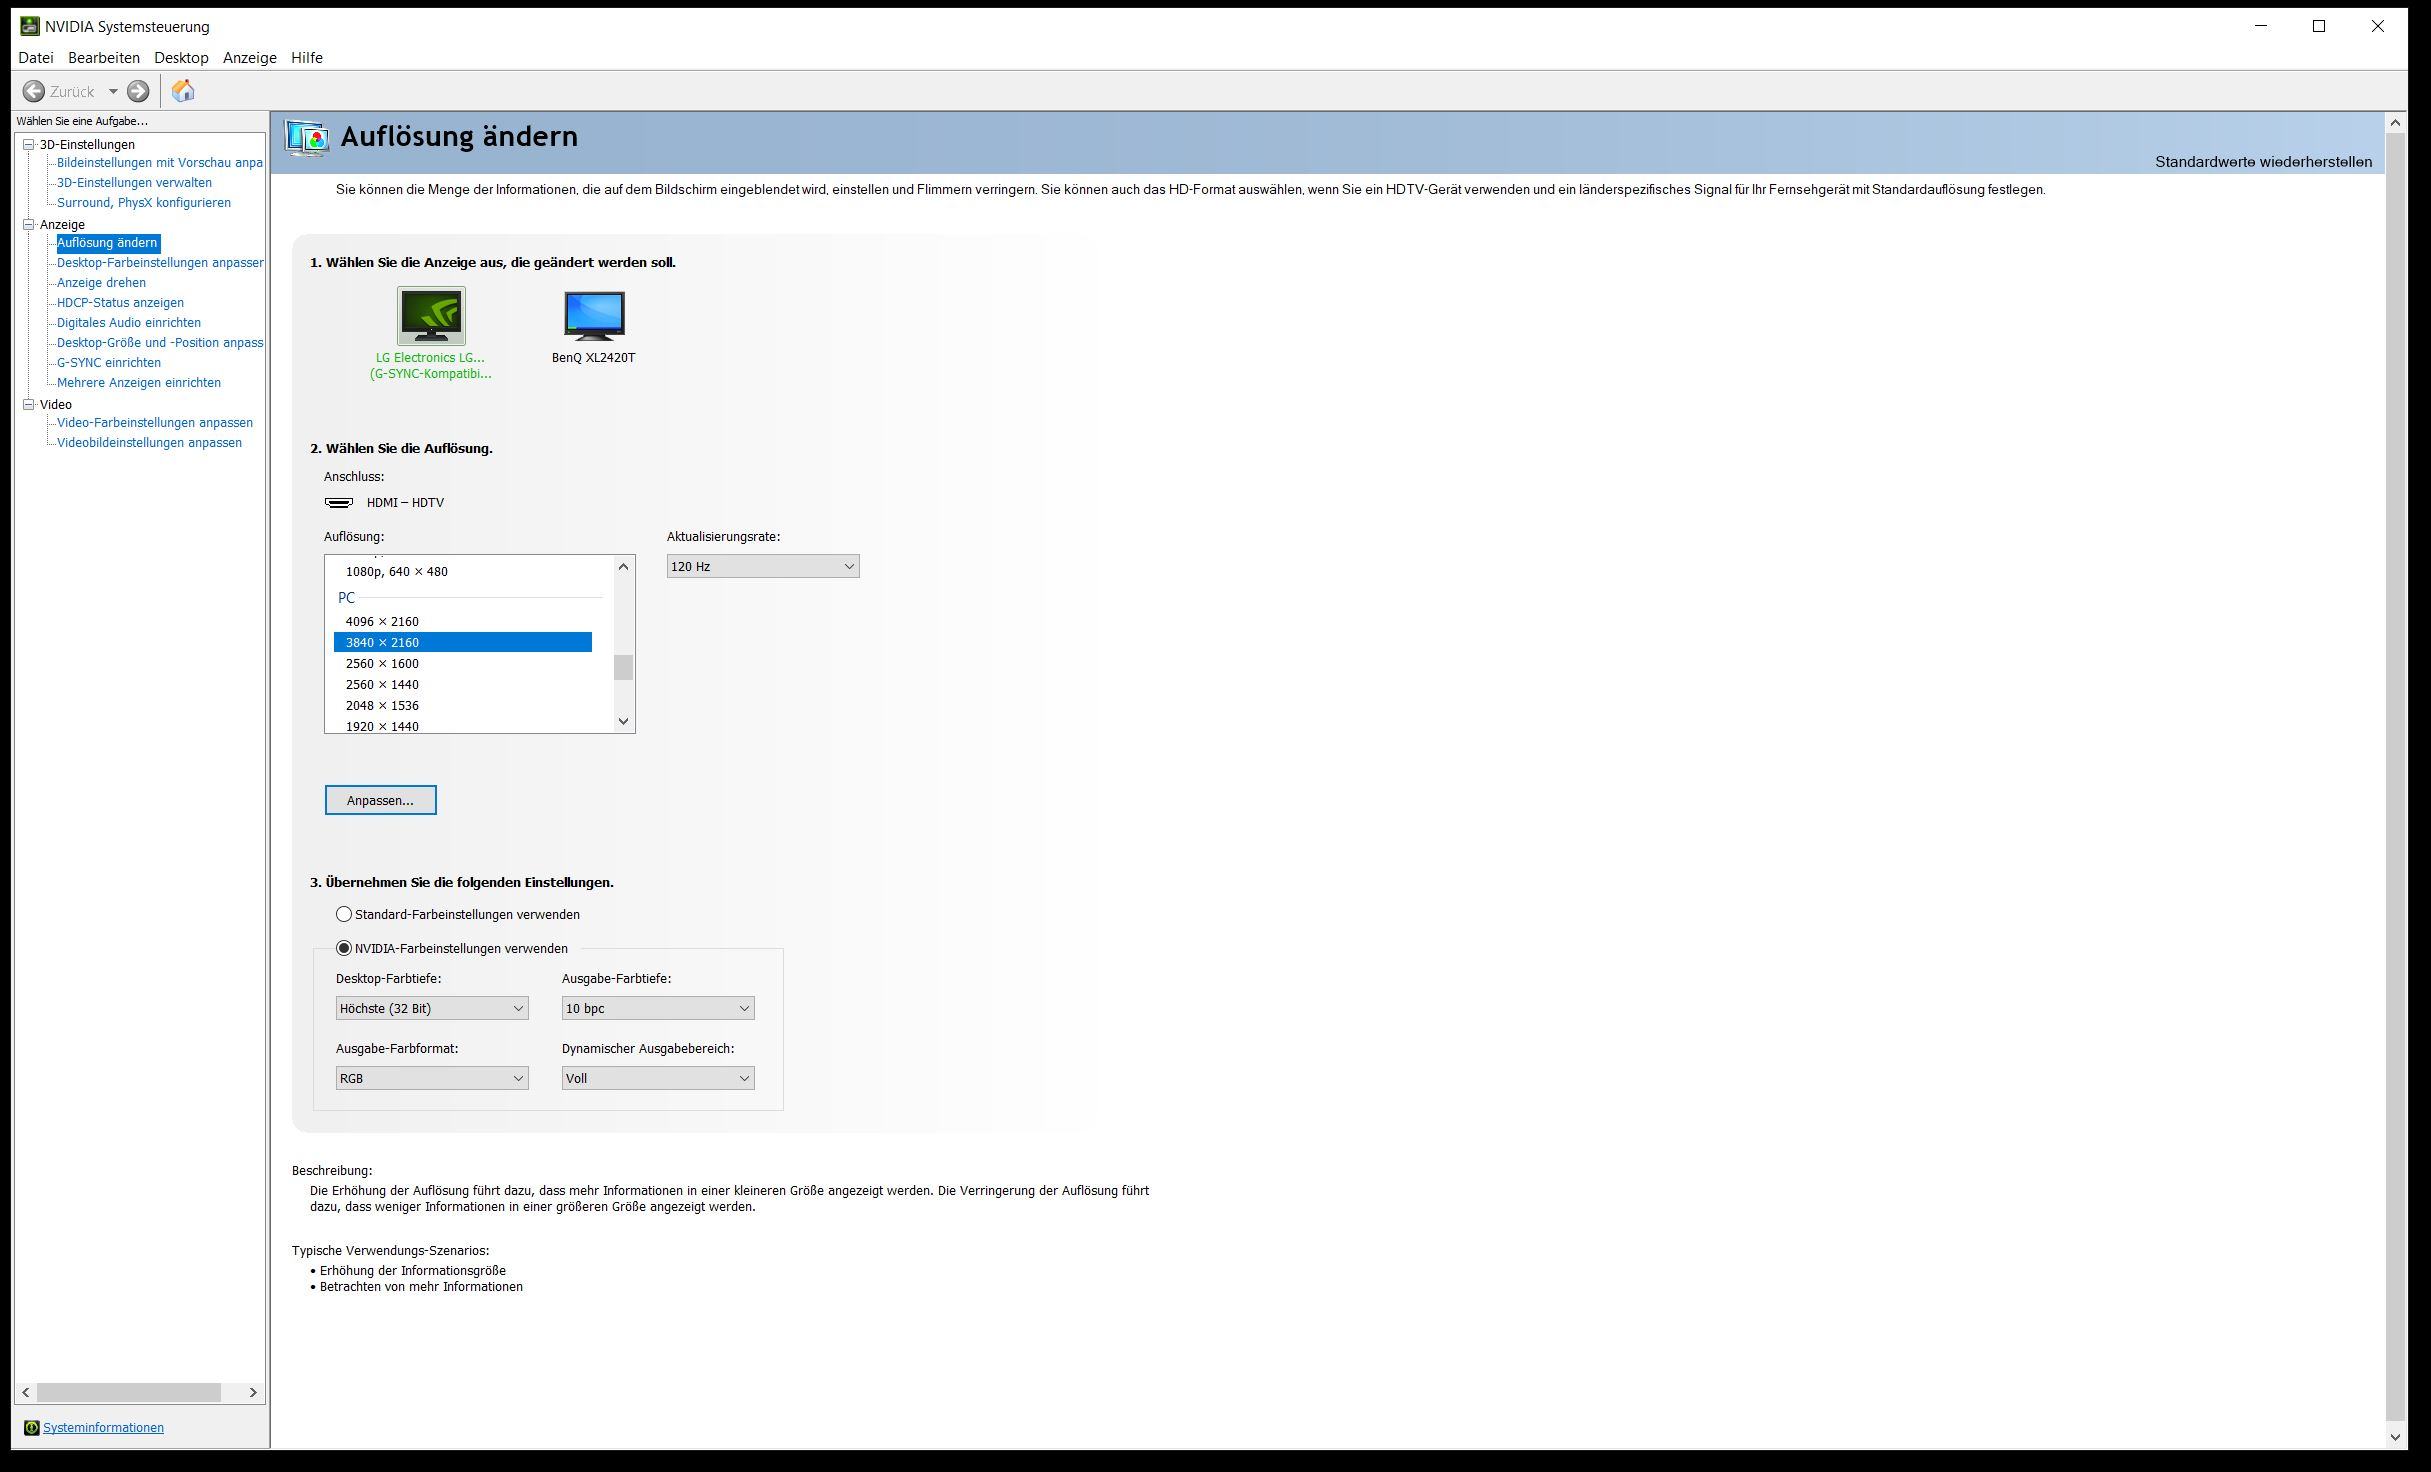Click the Back arrow icon in toolbar
This screenshot has height=1472, width=2431.
34,91
